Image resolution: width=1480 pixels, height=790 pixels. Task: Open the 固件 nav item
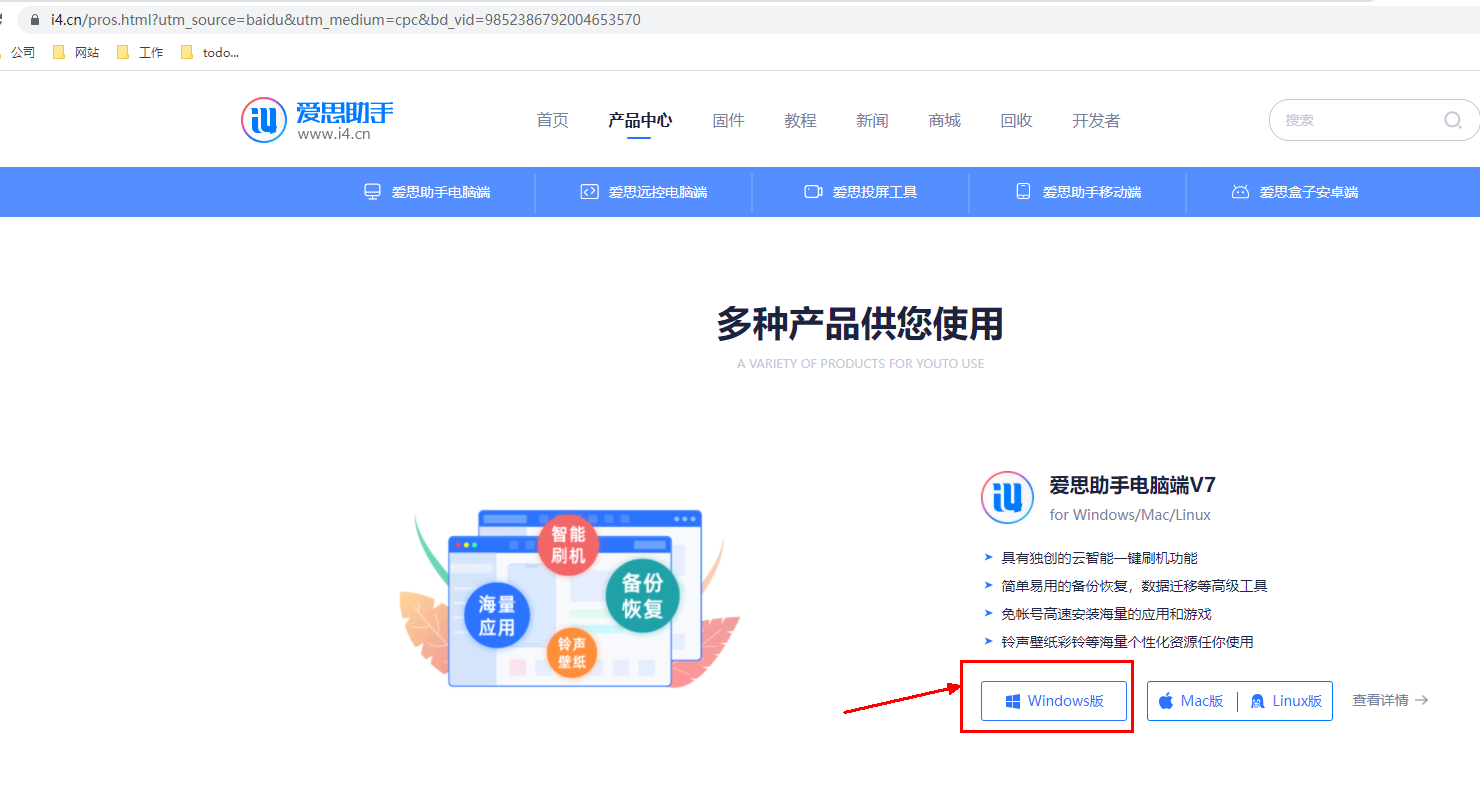(x=728, y=120)
